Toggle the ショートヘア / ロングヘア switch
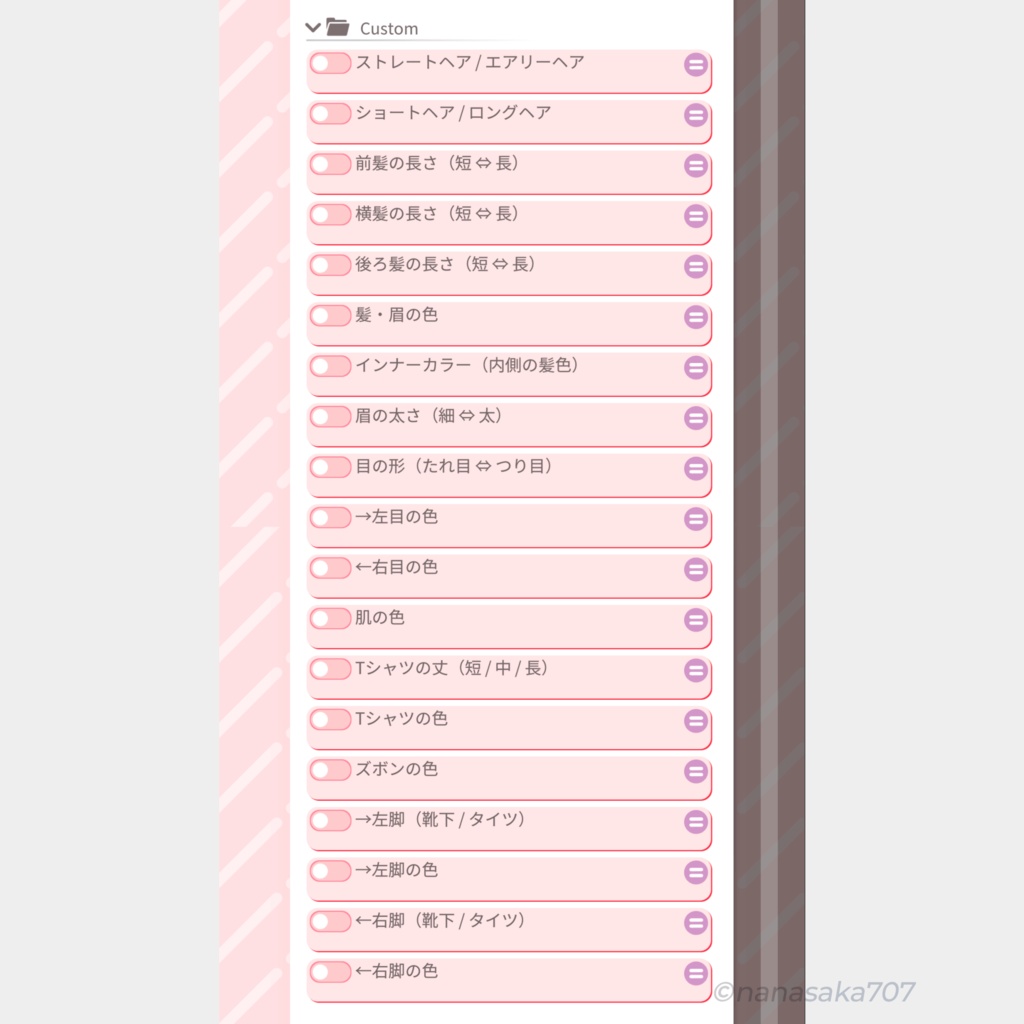 tap(330, 114)
